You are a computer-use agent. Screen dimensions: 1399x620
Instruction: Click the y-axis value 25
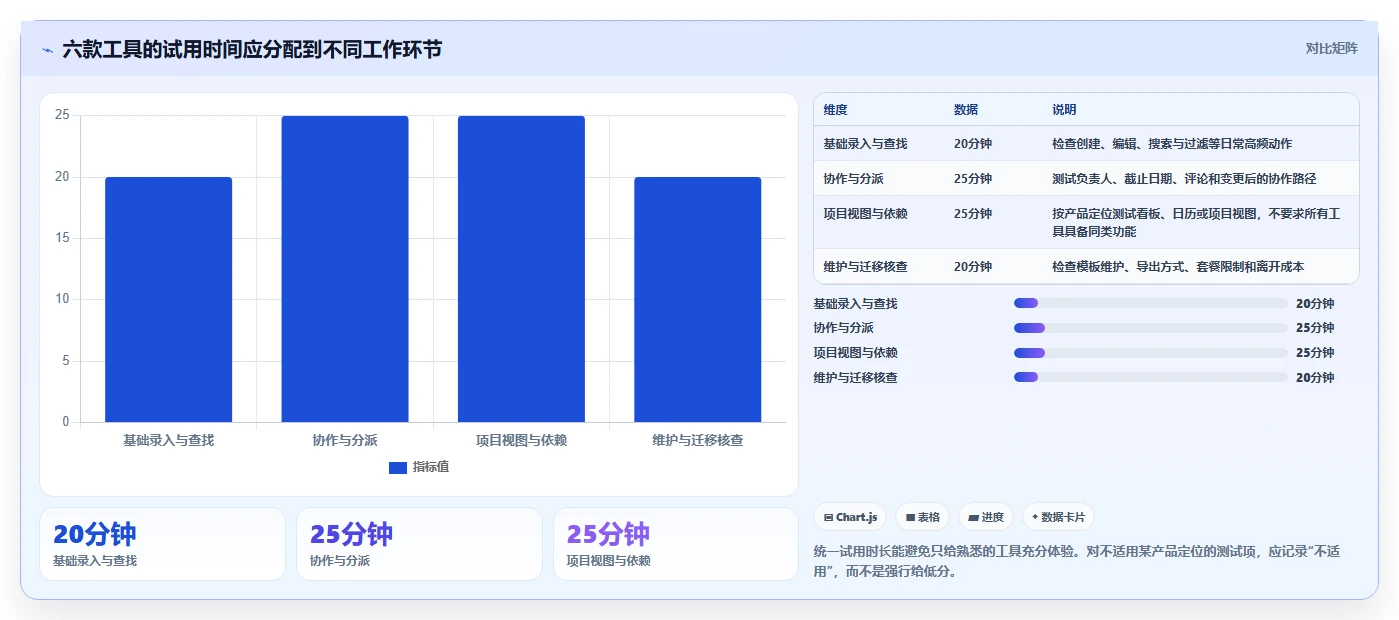pos(62,115)
